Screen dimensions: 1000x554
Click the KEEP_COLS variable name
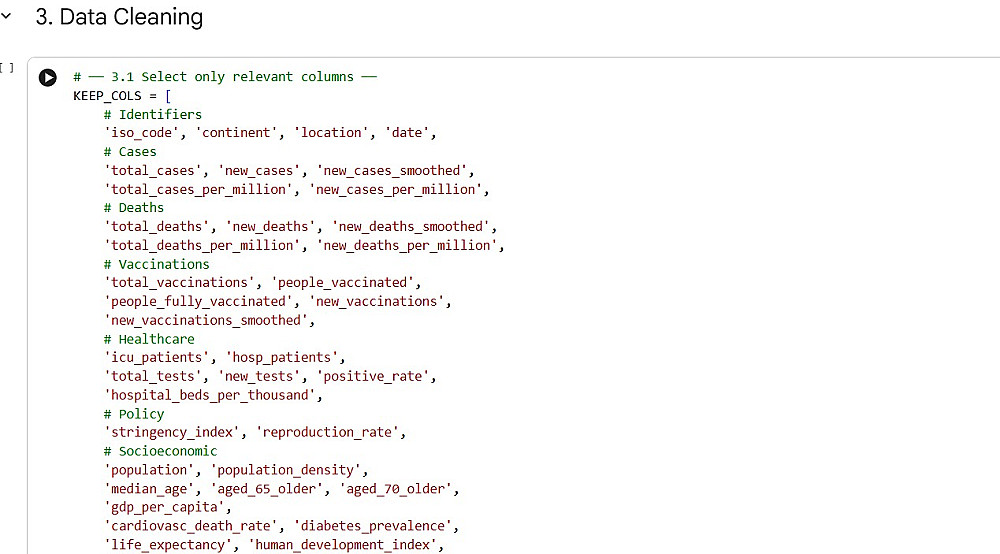(x=107, y=96)
